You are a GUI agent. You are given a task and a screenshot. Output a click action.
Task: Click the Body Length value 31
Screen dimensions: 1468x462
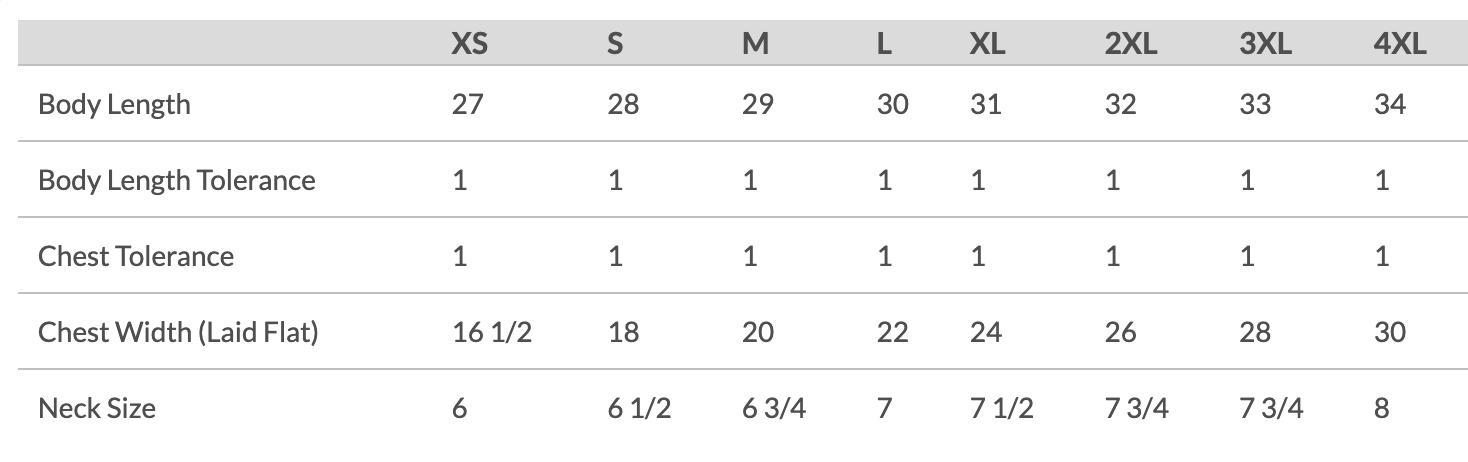[x=985, y=104]
